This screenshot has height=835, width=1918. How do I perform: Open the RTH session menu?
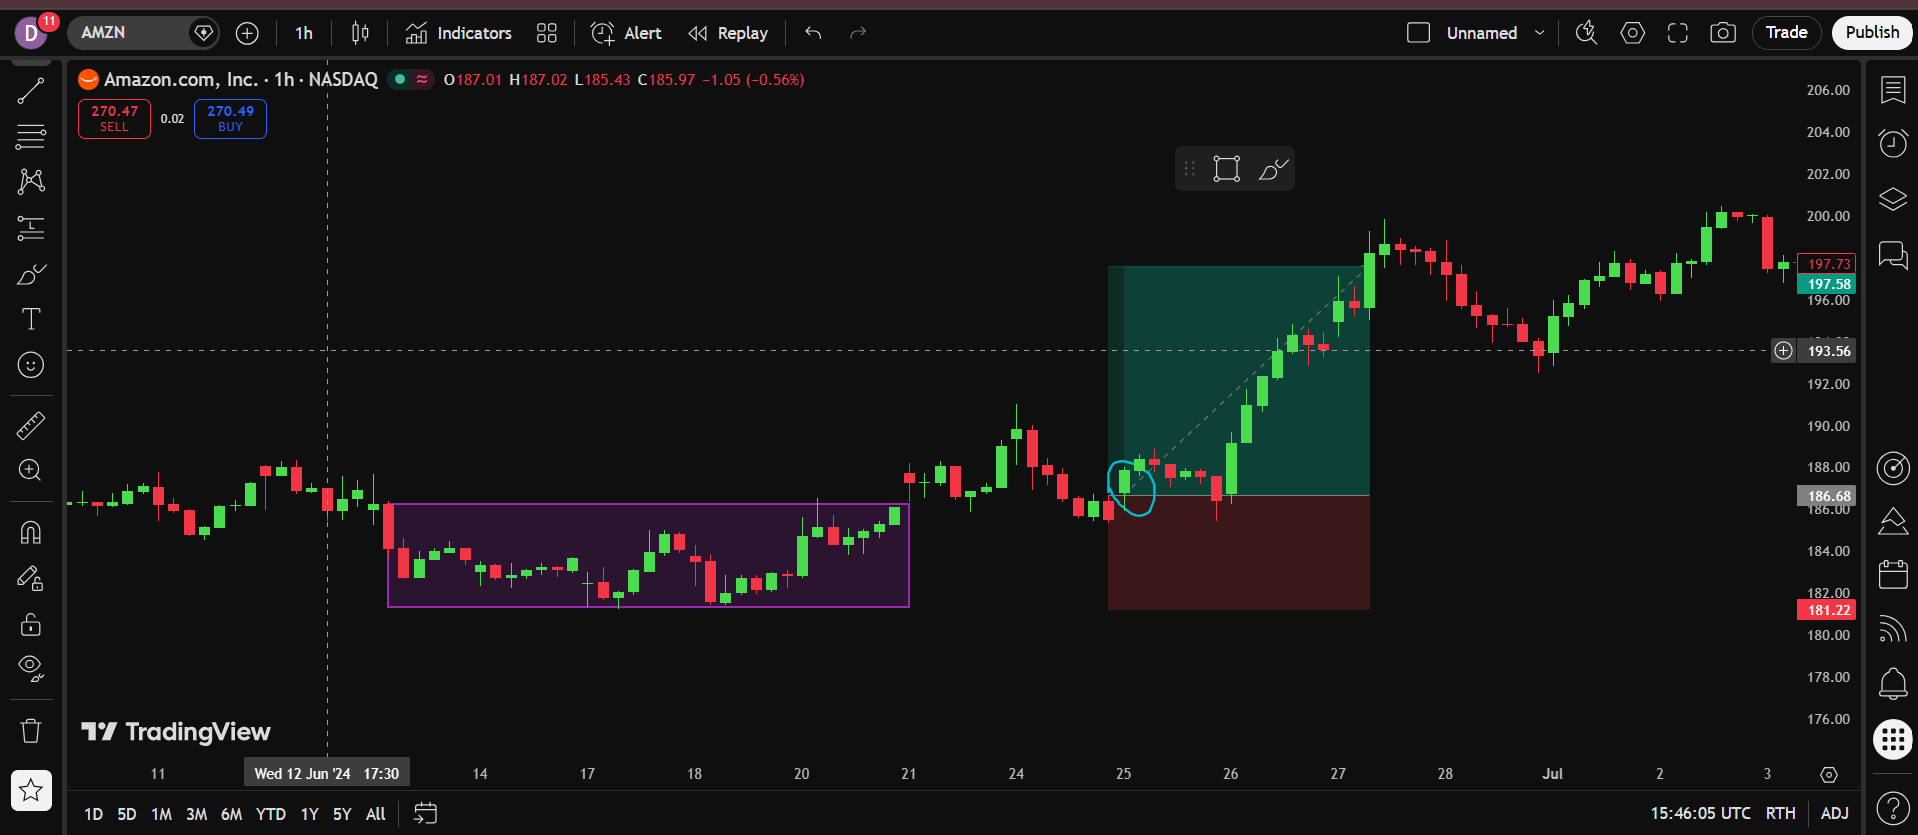pos(1780,813)
